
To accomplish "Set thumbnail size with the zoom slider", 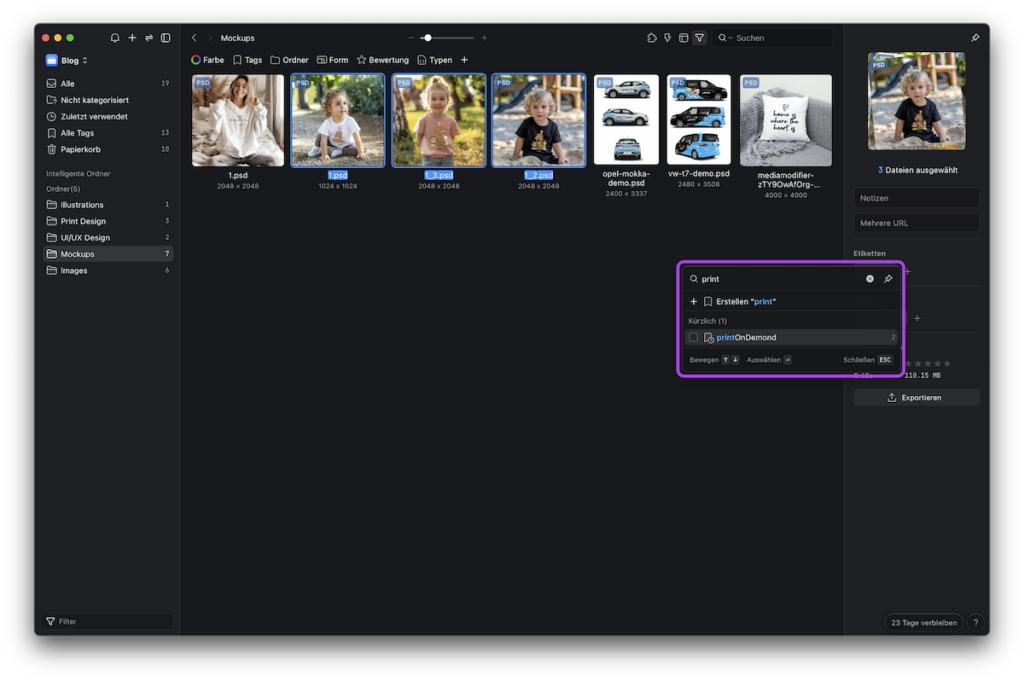I will coord(447,38).
